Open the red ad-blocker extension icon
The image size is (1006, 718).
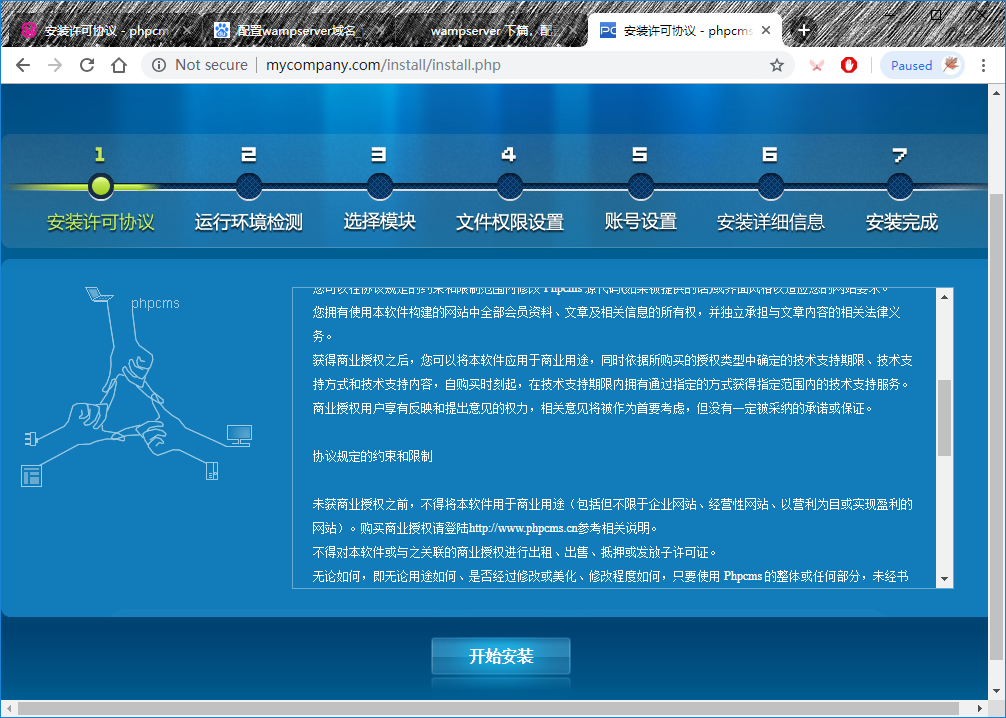(849, 65)
